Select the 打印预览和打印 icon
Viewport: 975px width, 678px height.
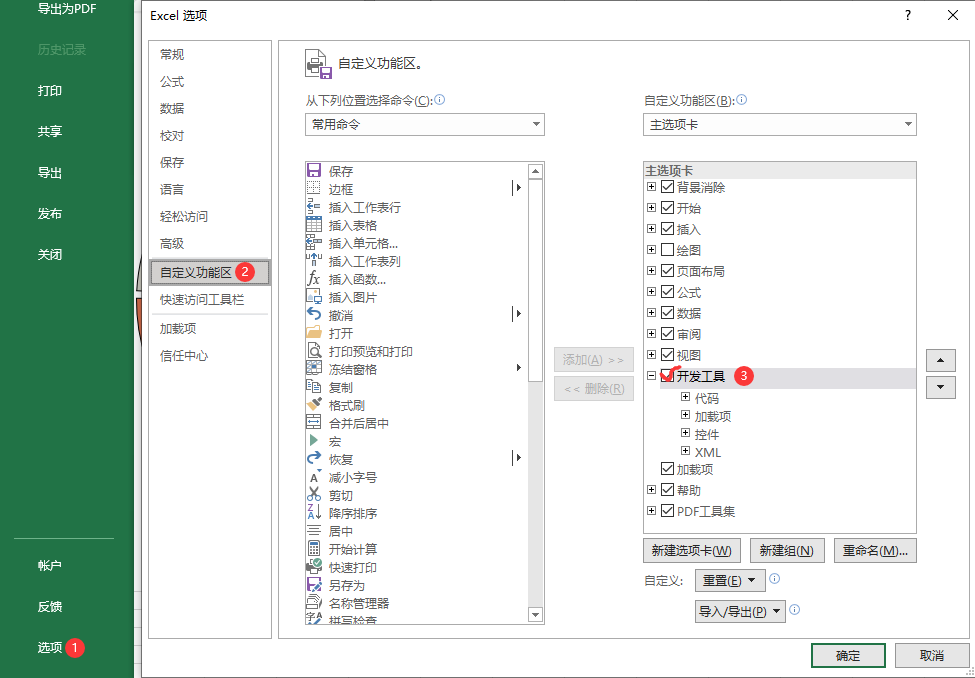pos(314,351)
